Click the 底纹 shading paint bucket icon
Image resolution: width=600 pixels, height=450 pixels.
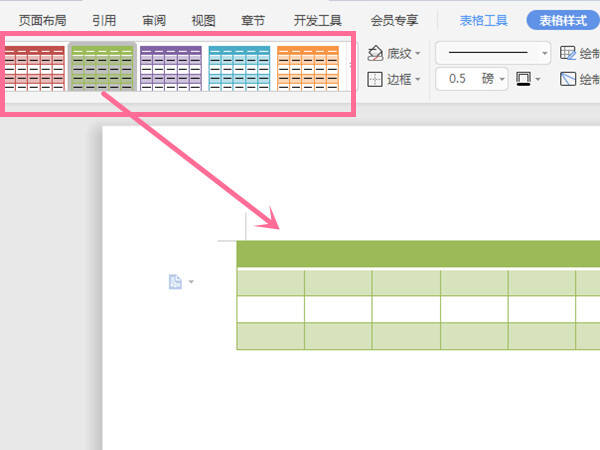375,53
